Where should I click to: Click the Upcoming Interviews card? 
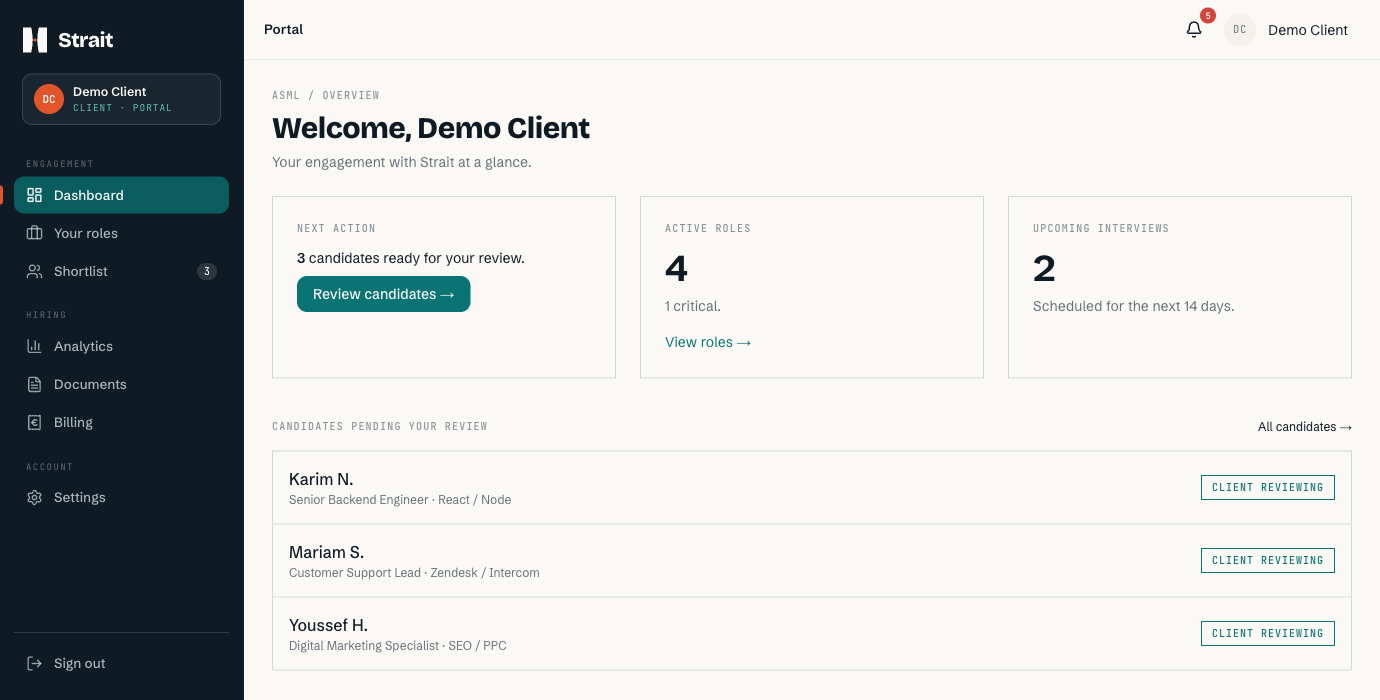pyautogui.click(x=1180, y=287)
